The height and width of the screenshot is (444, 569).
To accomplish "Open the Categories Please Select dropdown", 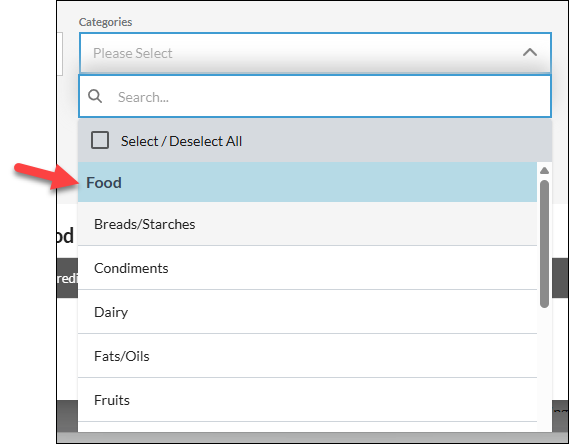I will [315, 53].
